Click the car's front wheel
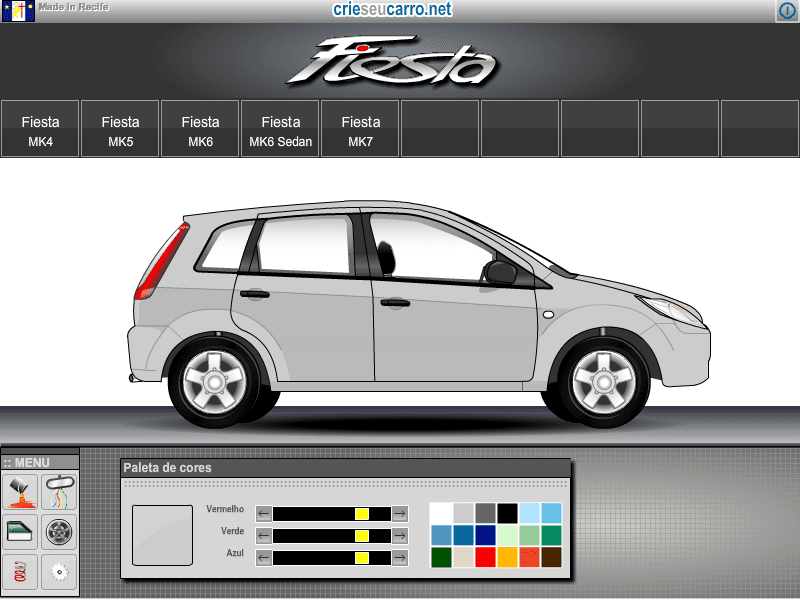Image resolution: width=800 pixels, height=608 pixels. point(604,382)
